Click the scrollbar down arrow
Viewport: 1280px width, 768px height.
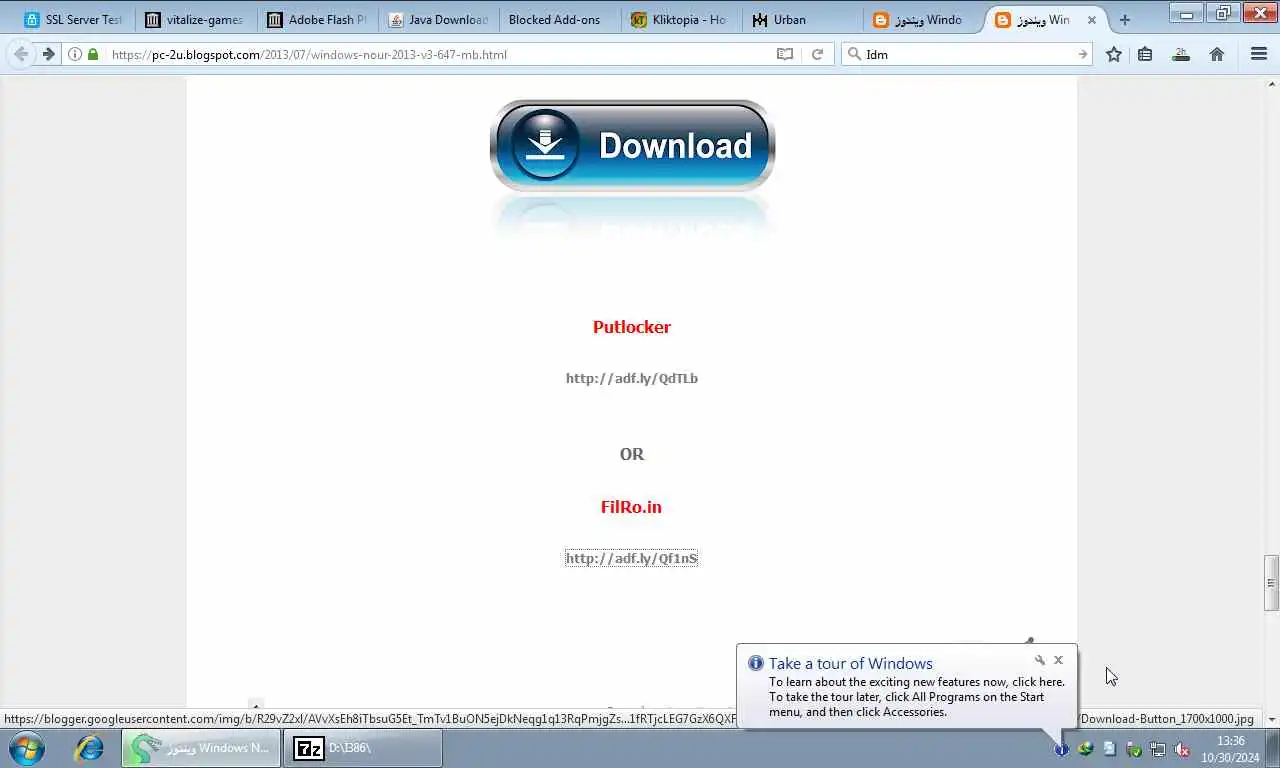tap(1271, 719)
